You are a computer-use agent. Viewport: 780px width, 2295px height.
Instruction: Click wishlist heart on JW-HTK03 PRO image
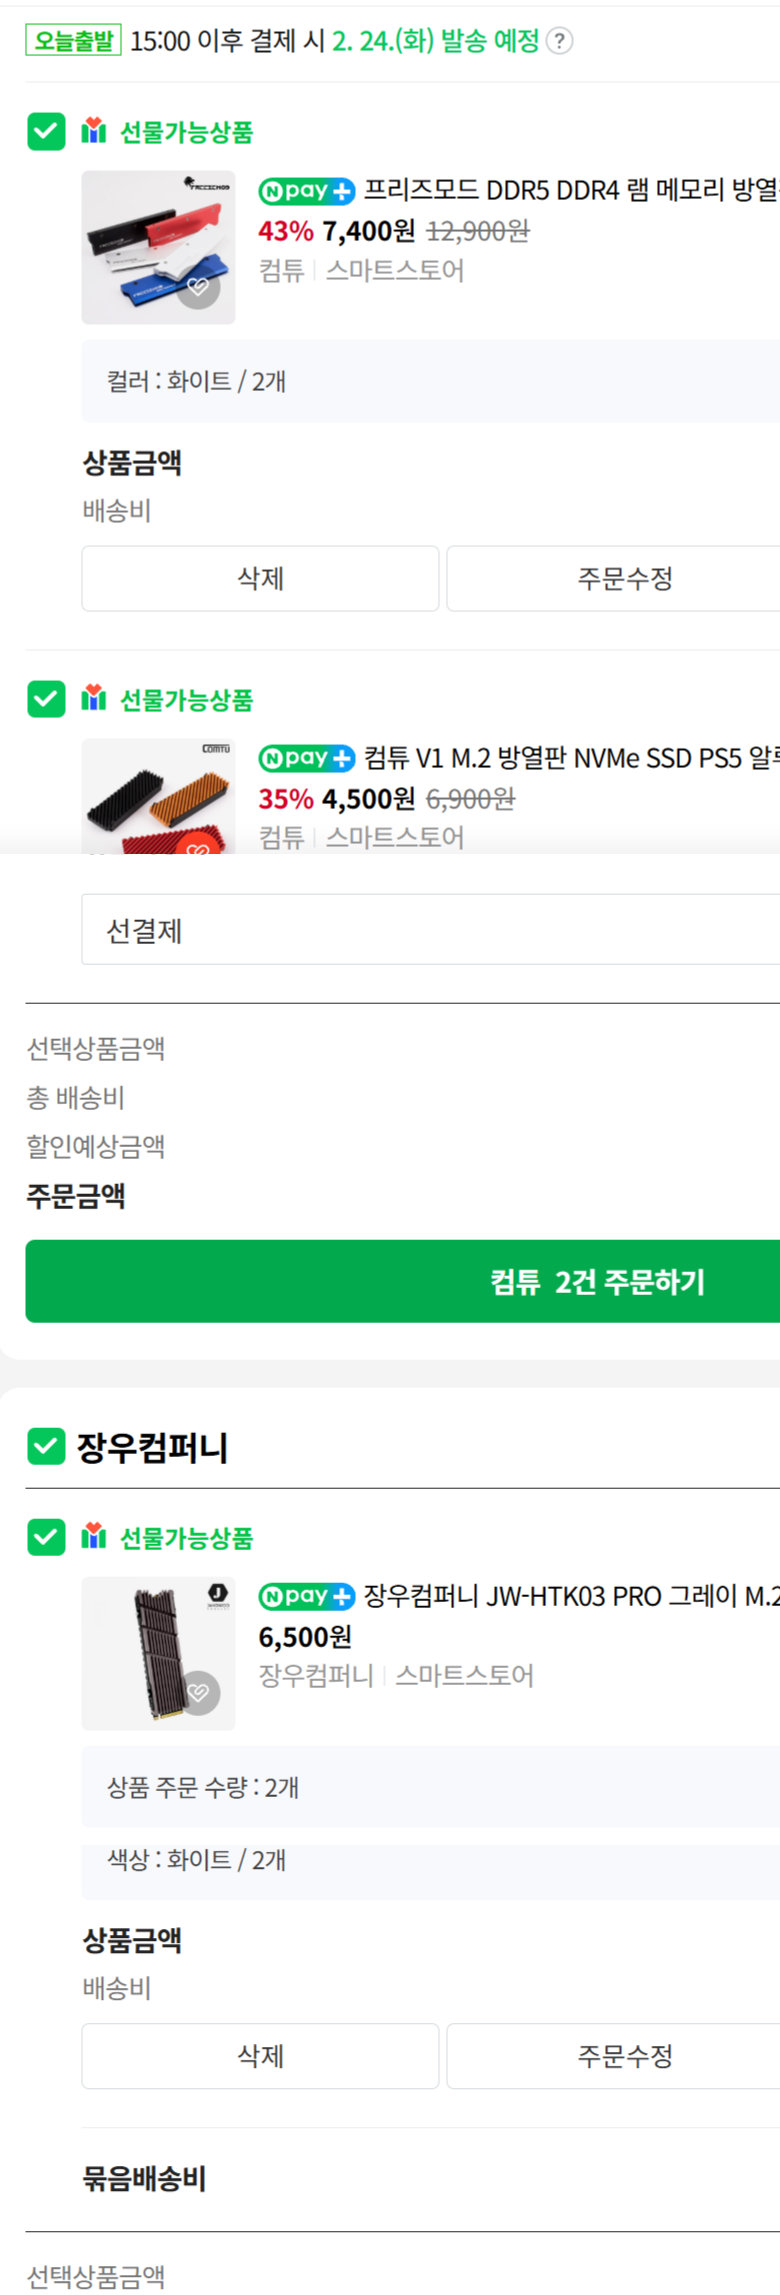198,1692
